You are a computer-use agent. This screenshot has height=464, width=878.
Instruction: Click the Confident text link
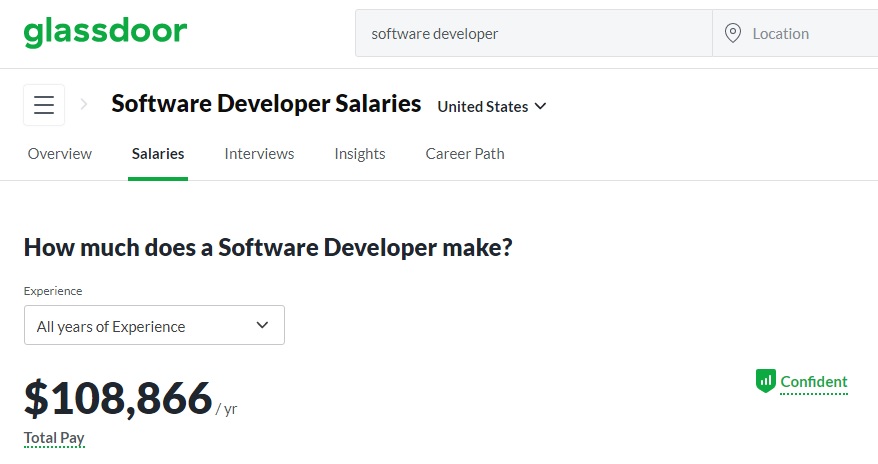coord(814,381)
